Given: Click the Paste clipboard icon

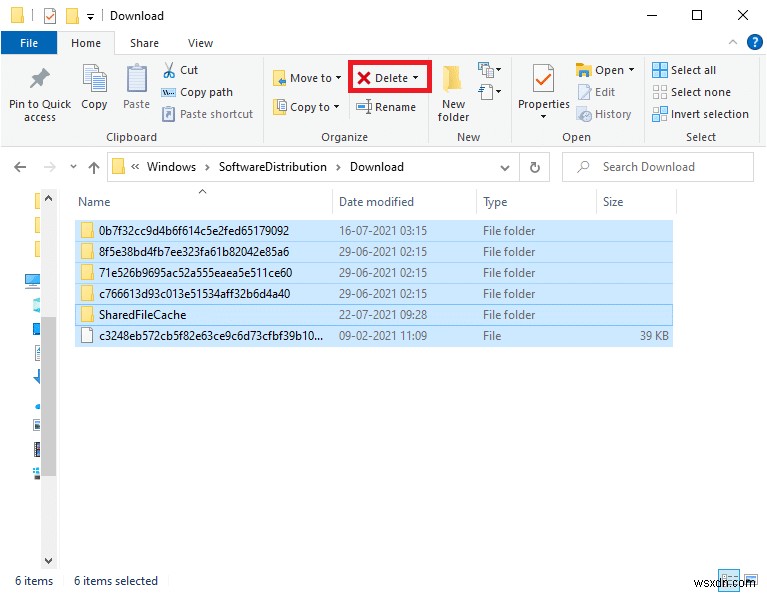Looking at the screenshot, I should pos(136,78).
